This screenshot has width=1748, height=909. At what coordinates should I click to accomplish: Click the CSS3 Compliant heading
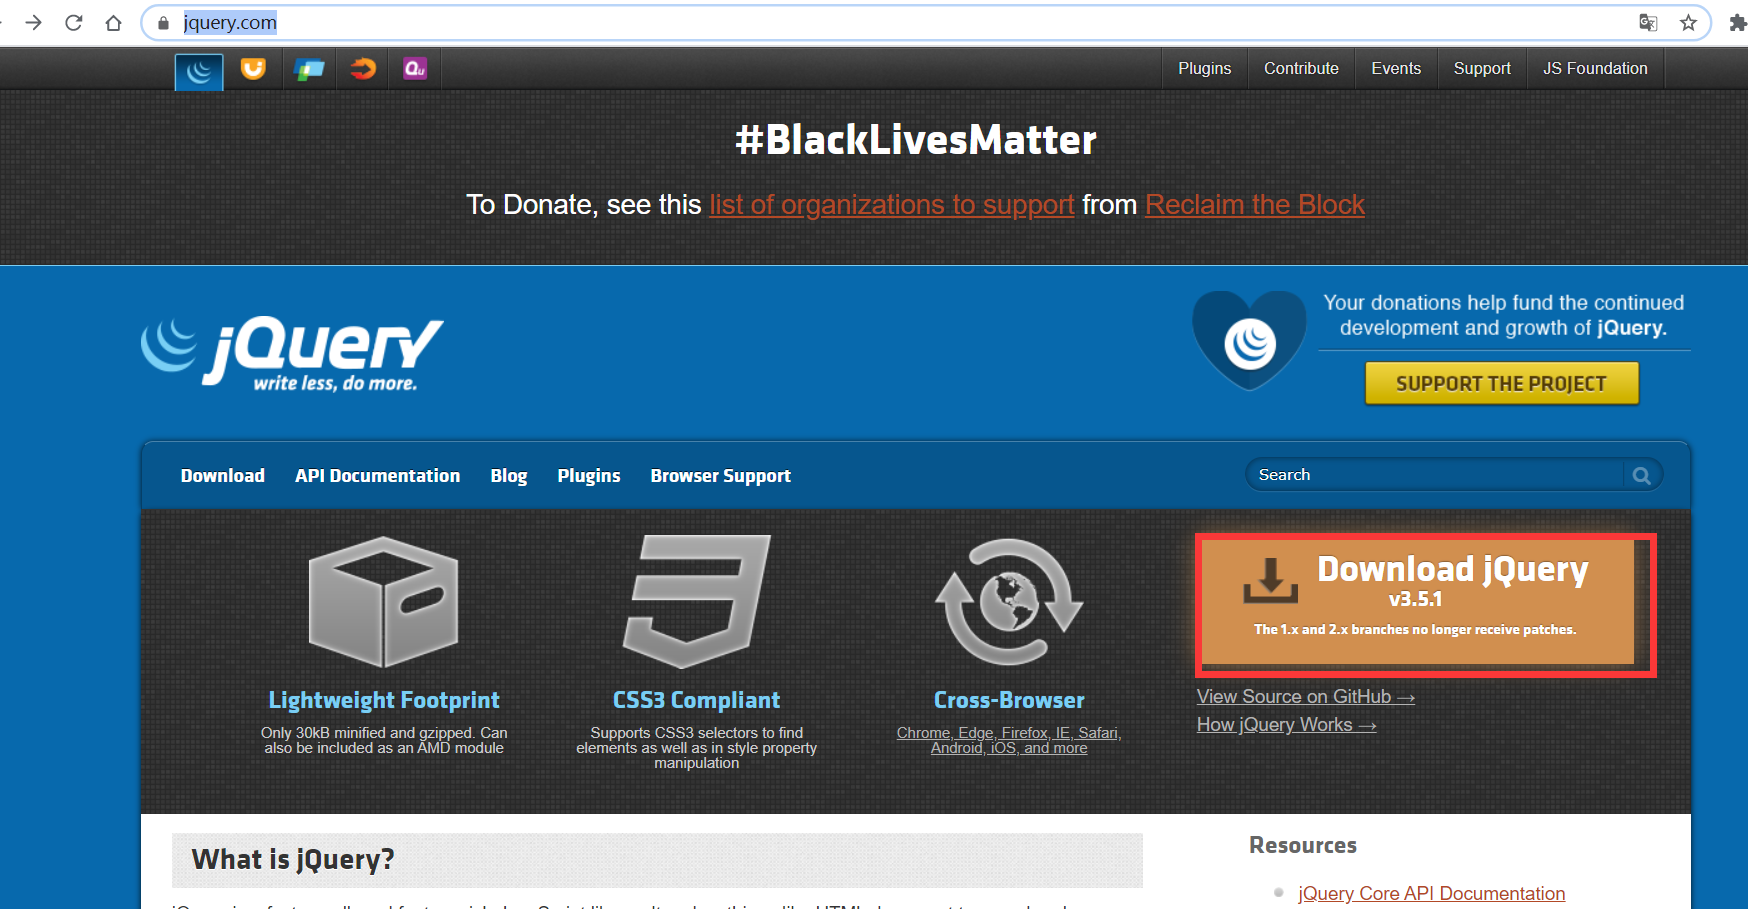pos(697,701)
